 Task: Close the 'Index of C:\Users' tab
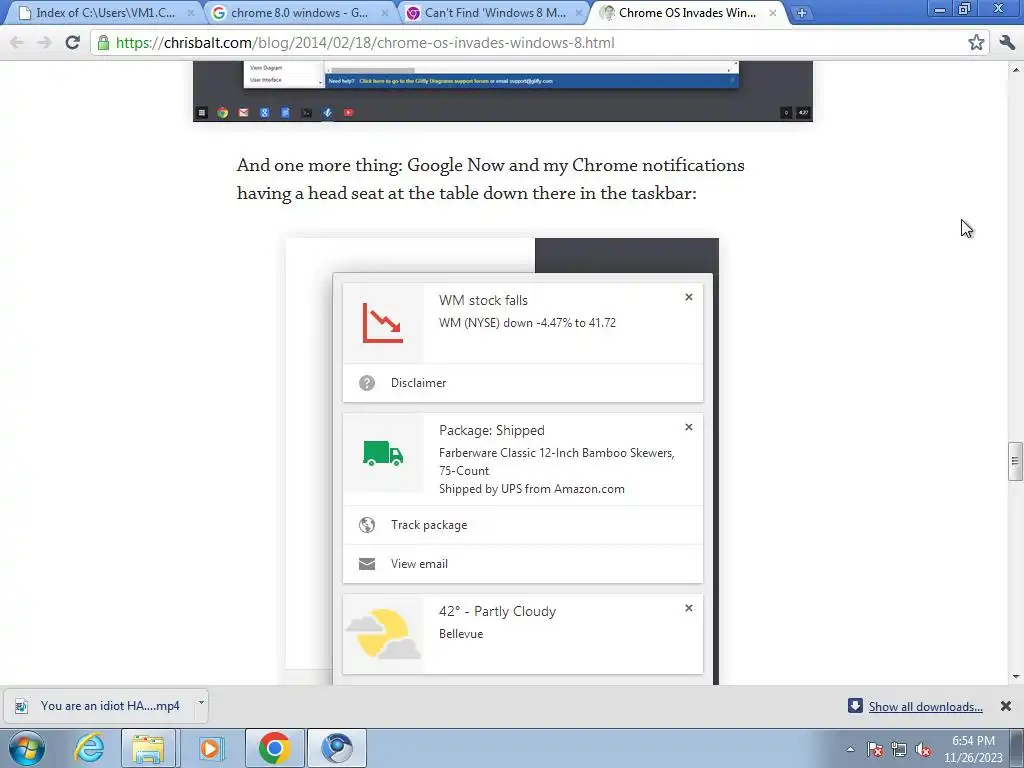click(x=191, y=12)
